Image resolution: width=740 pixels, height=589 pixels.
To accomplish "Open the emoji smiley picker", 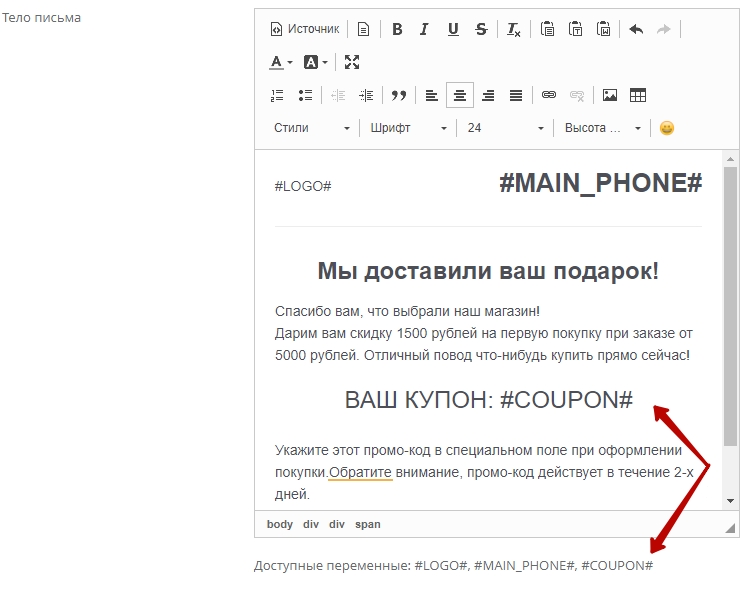I will [x=667, y=128].
